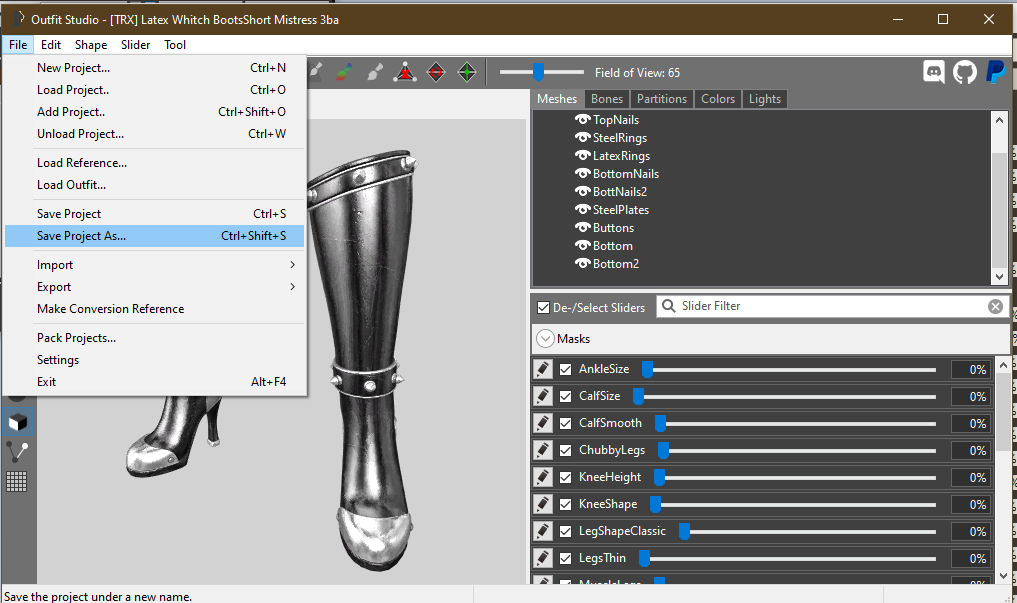Image resolution: width=1017 pixels, height=603 pixels.
Task: Edit the AnkleSize slider with its pencil icon
Action: 543,369
